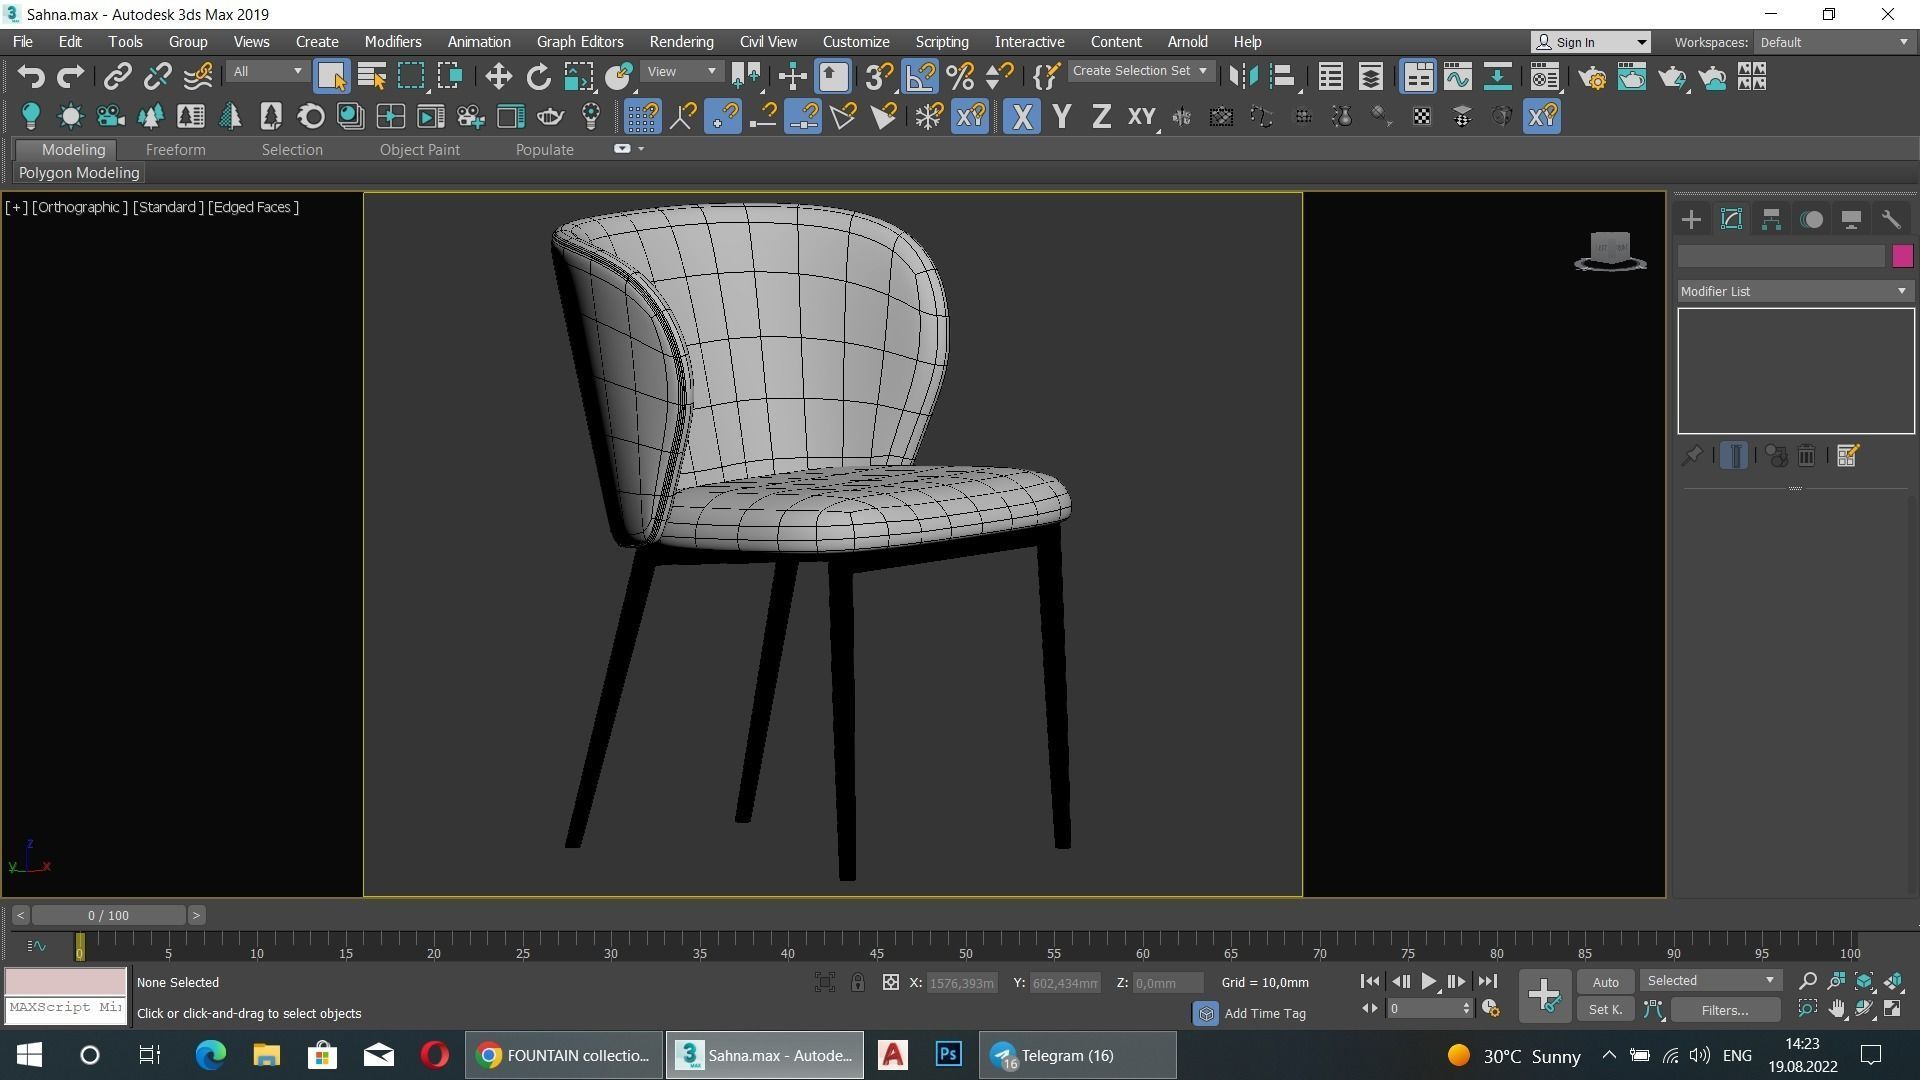Toggle the Selection Lock padlock
Image resolution: width=1920 pixels, height=1080 pixels.
pyautogui.click(x=858, y=982)
